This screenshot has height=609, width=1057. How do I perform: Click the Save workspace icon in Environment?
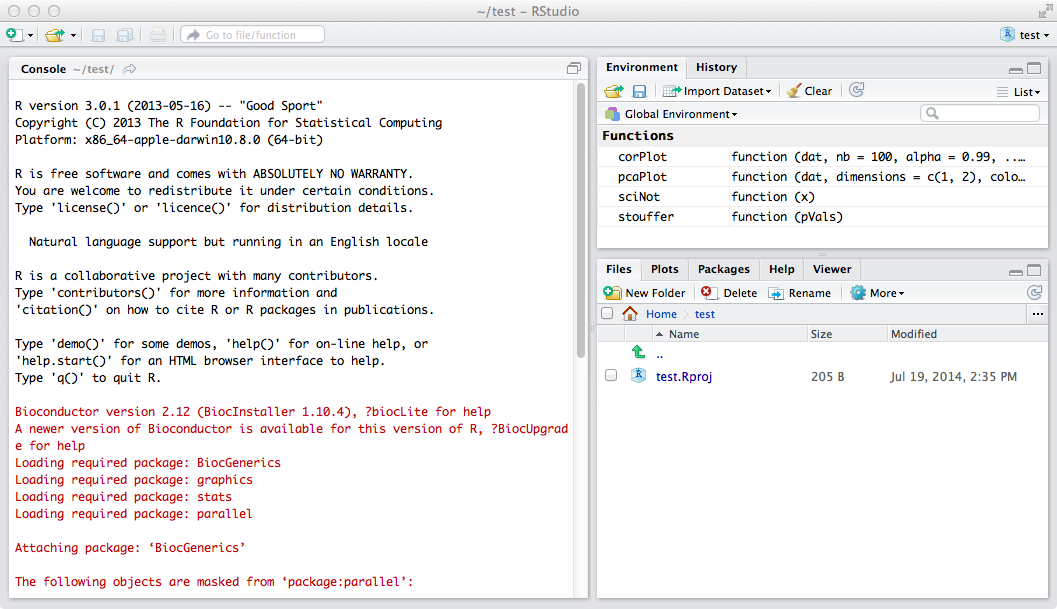click(639, 91)
